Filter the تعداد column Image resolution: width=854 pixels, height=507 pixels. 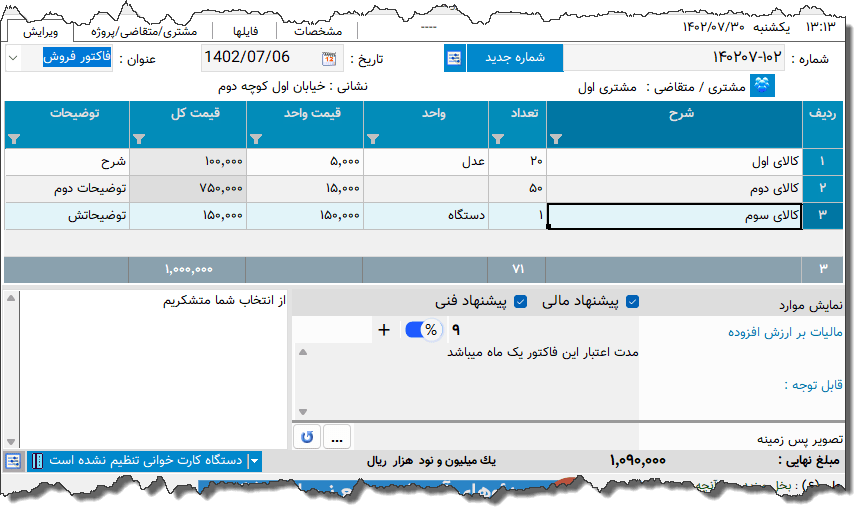(497, 139)
